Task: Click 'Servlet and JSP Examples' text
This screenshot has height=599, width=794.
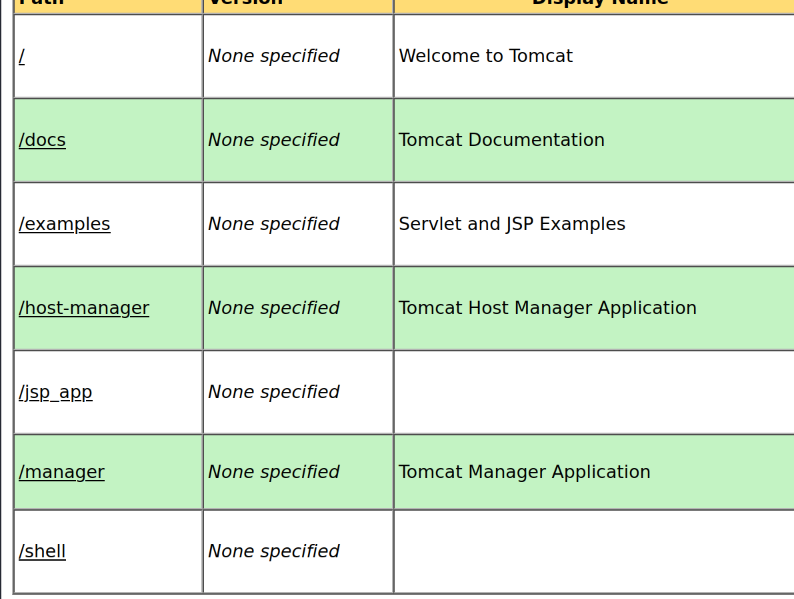Action: tap(511, 225)
